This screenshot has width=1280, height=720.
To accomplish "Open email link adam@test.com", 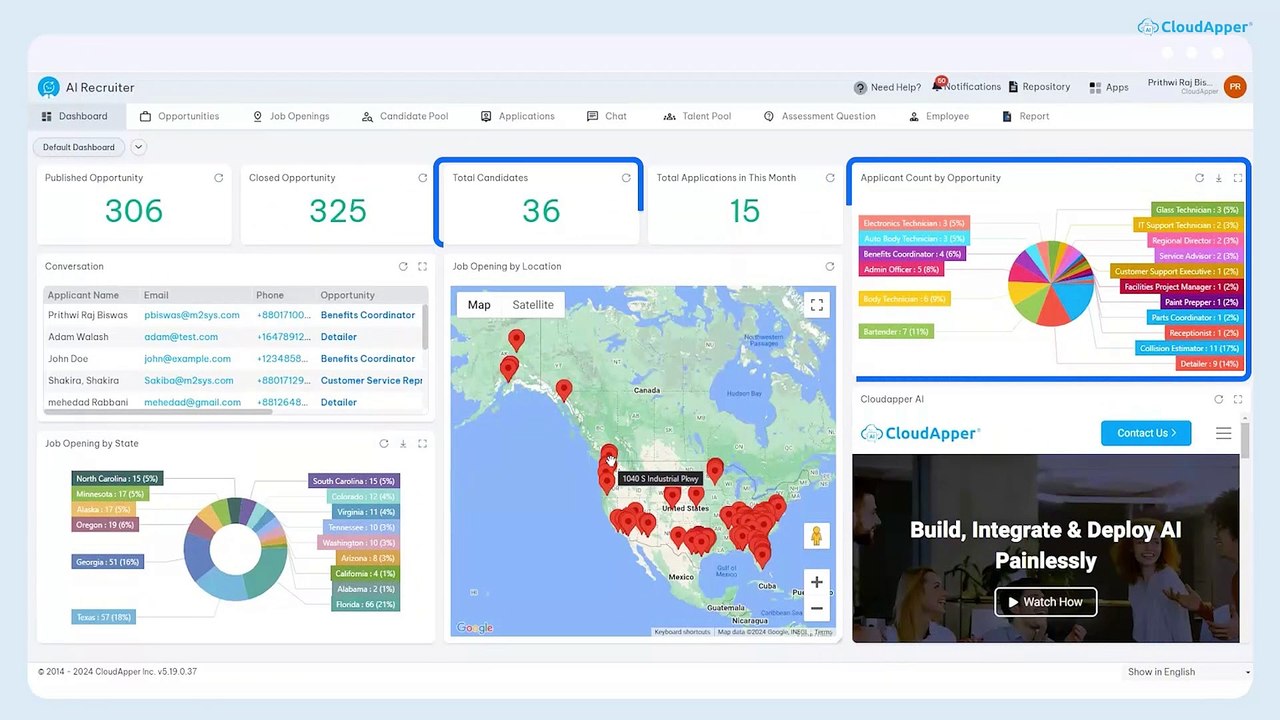I will [181, 337].
